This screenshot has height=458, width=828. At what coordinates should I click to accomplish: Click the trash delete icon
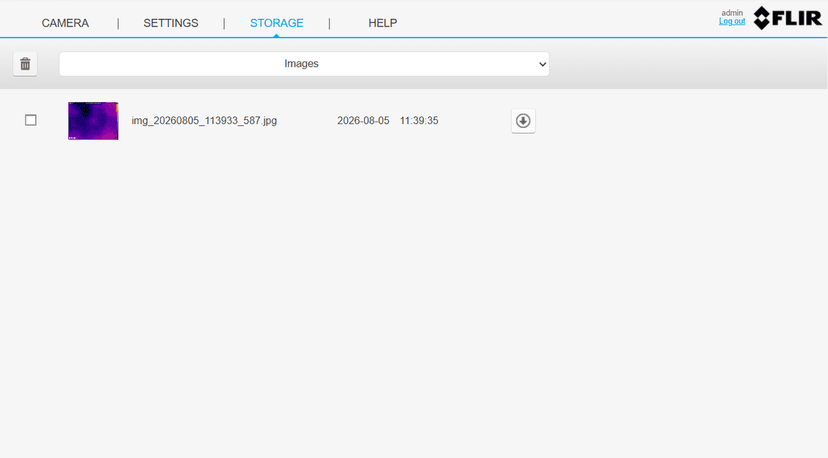coord(25,64)
